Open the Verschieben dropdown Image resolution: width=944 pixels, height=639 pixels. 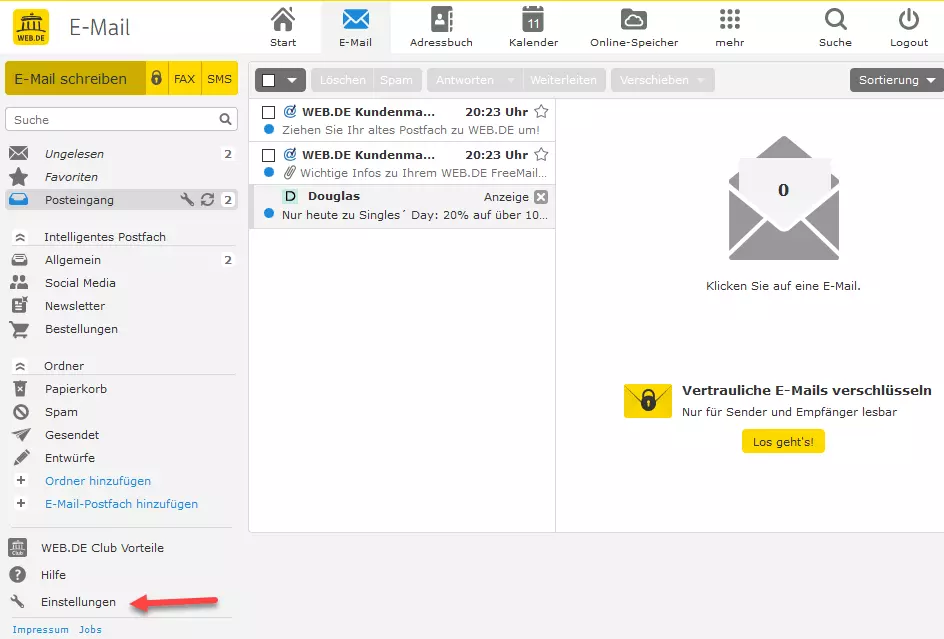662,80
